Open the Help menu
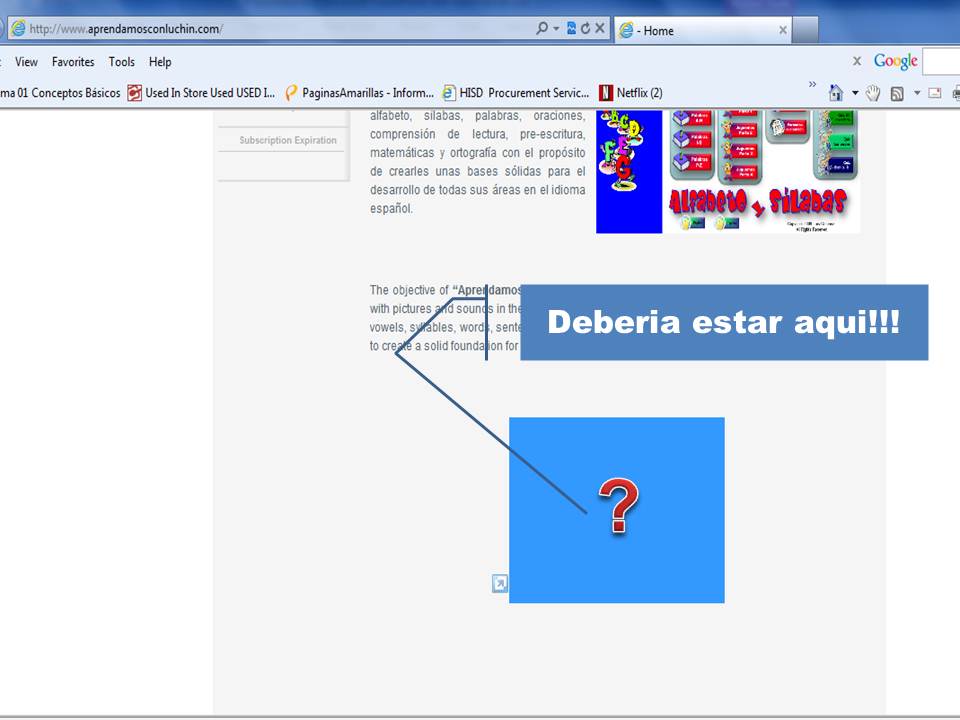 160,62
